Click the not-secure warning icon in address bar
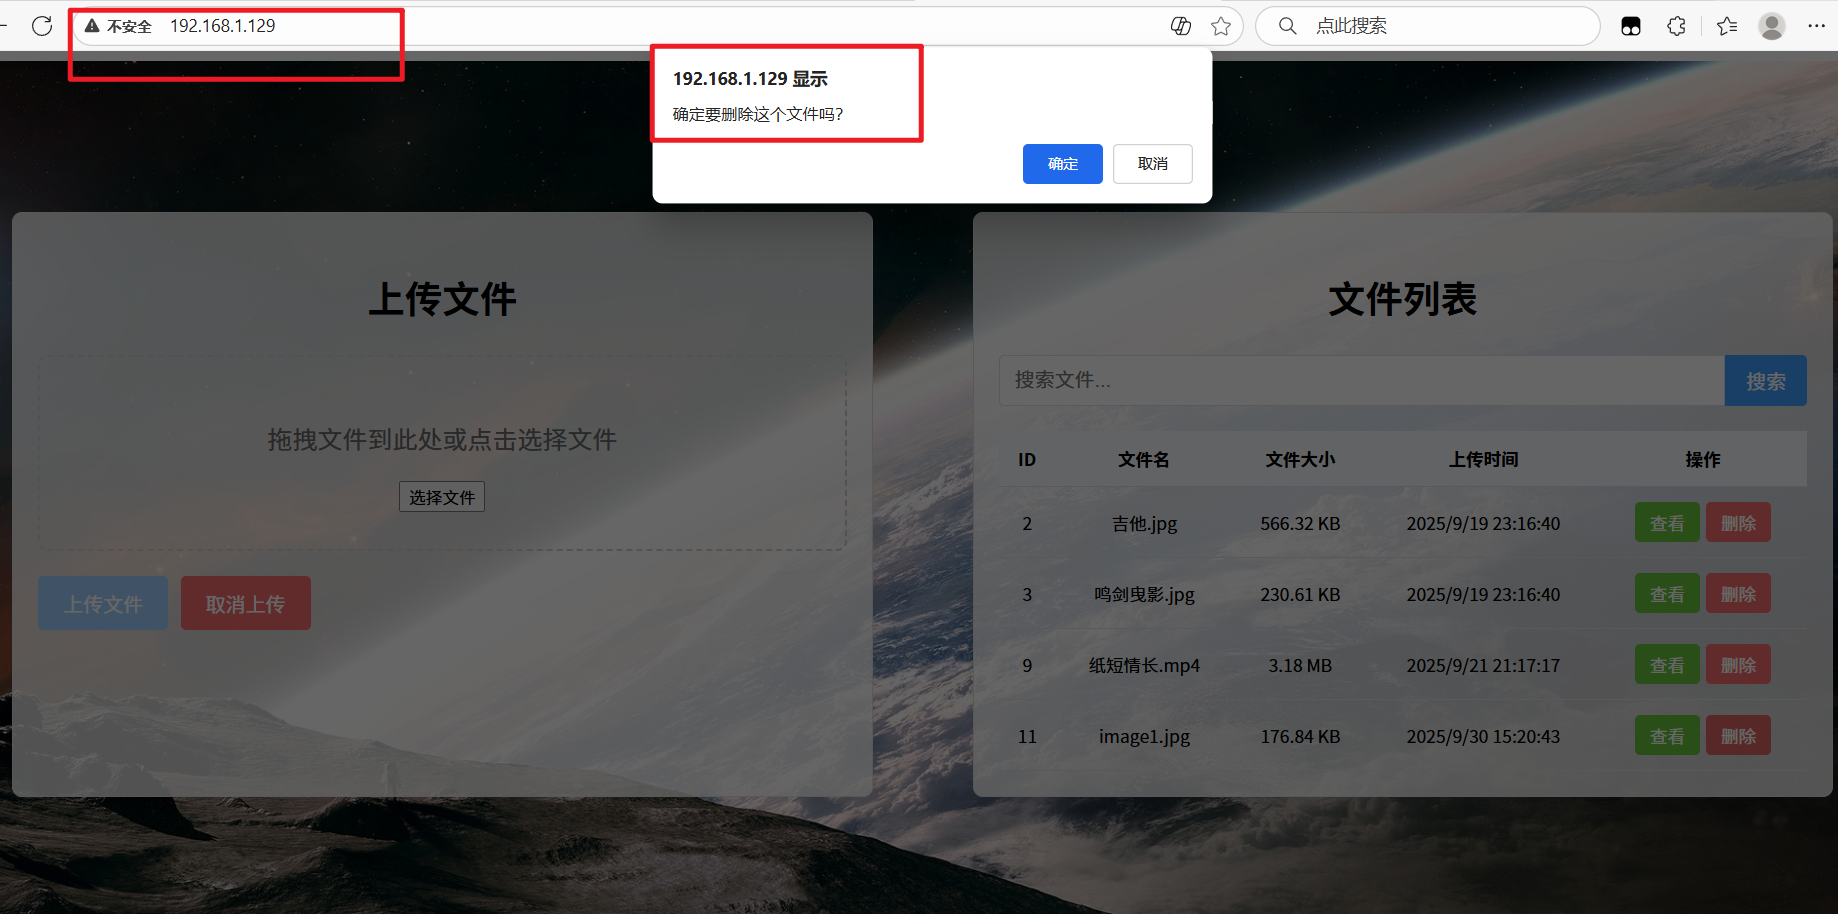 click(x=92, y=26)
